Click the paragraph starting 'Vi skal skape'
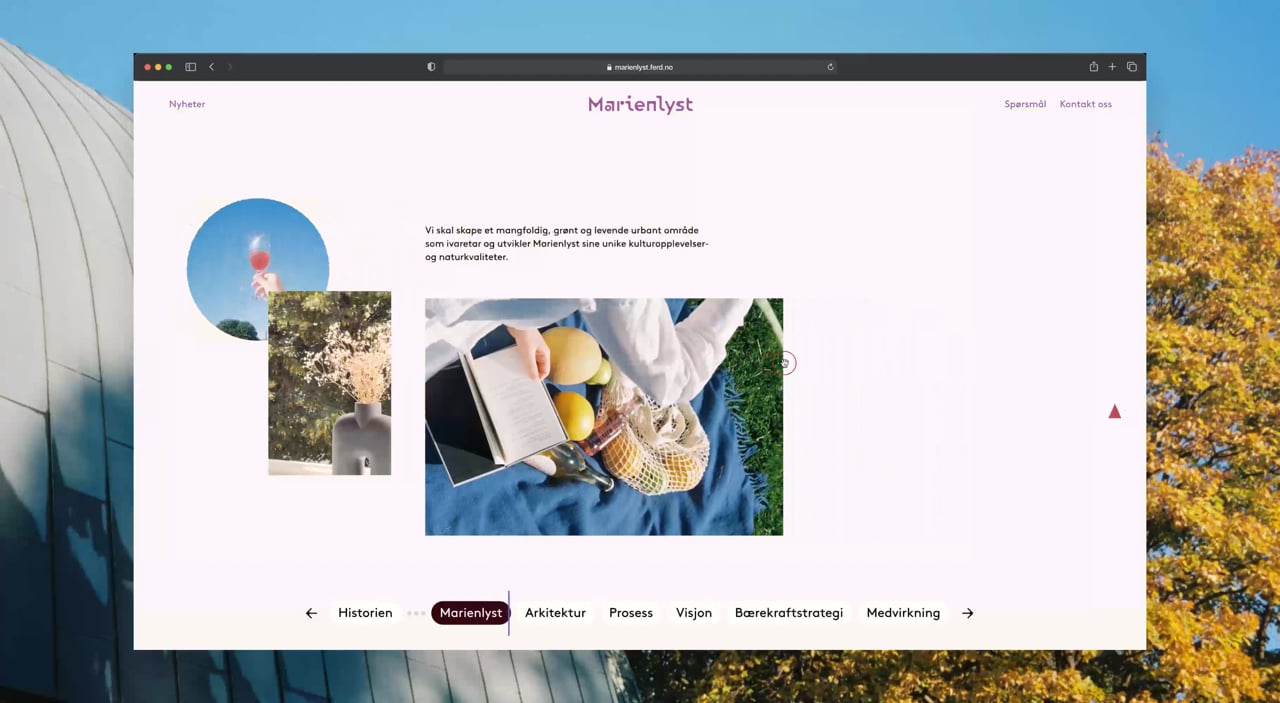Screen dimensions: 1280x703 coord(567,243)
